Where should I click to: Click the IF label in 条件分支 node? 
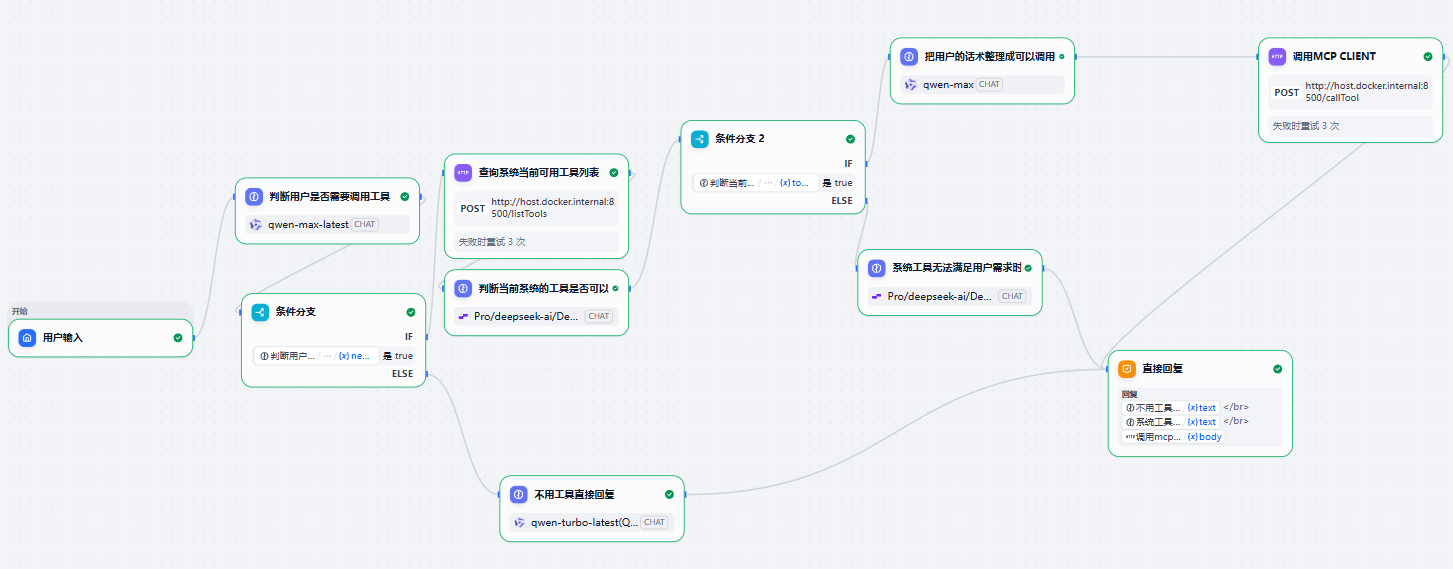point(409,337)
